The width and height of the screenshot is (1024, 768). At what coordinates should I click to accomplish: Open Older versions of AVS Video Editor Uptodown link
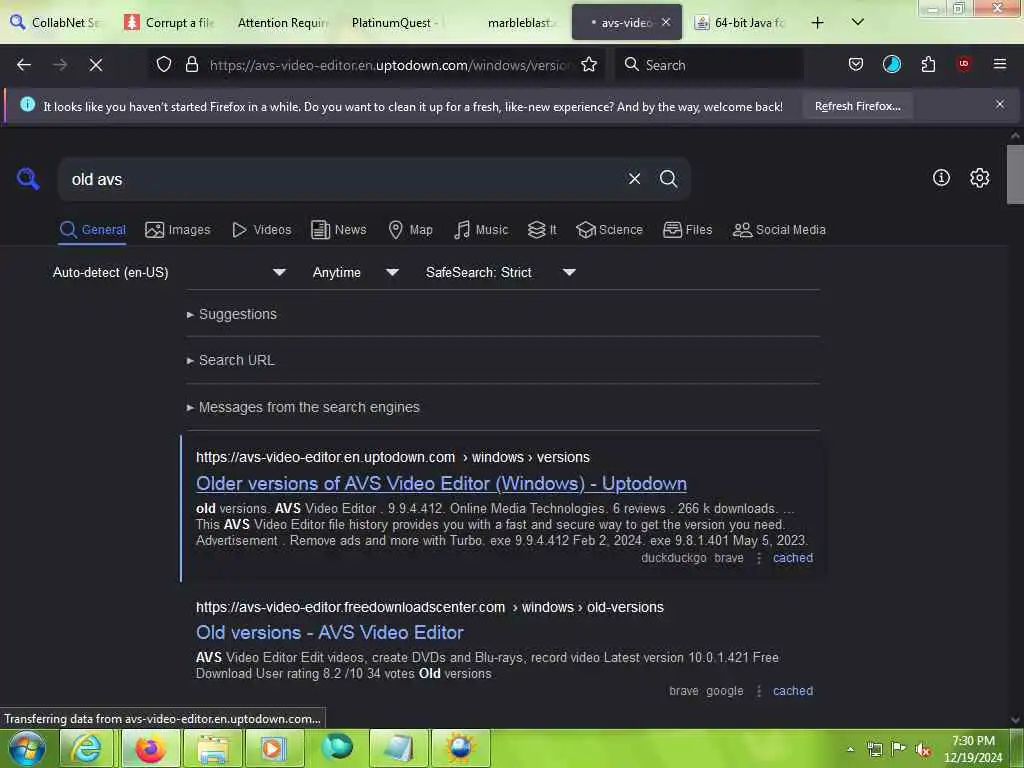point(441,483)
